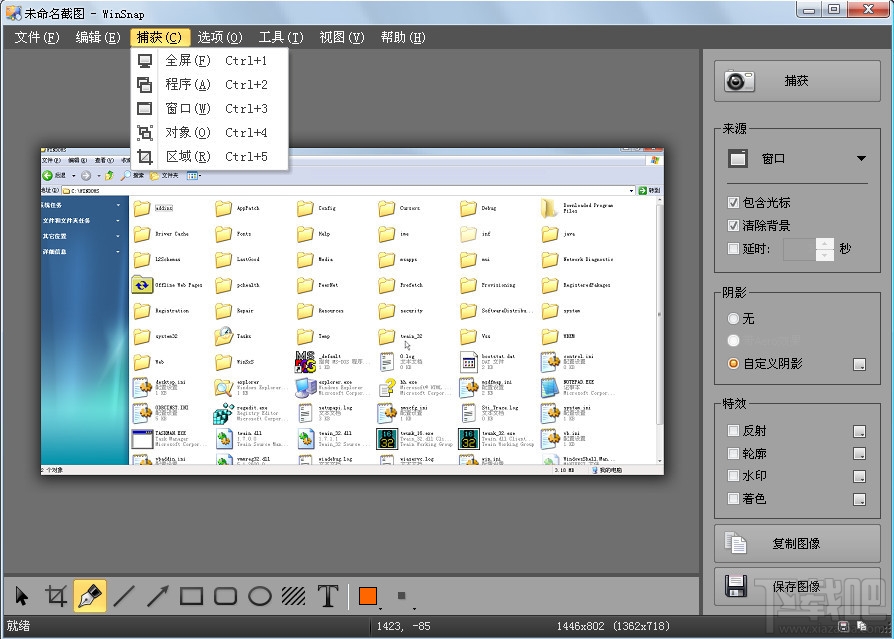Select the rectangle drawing tool
894x639 pixels.
191,597
